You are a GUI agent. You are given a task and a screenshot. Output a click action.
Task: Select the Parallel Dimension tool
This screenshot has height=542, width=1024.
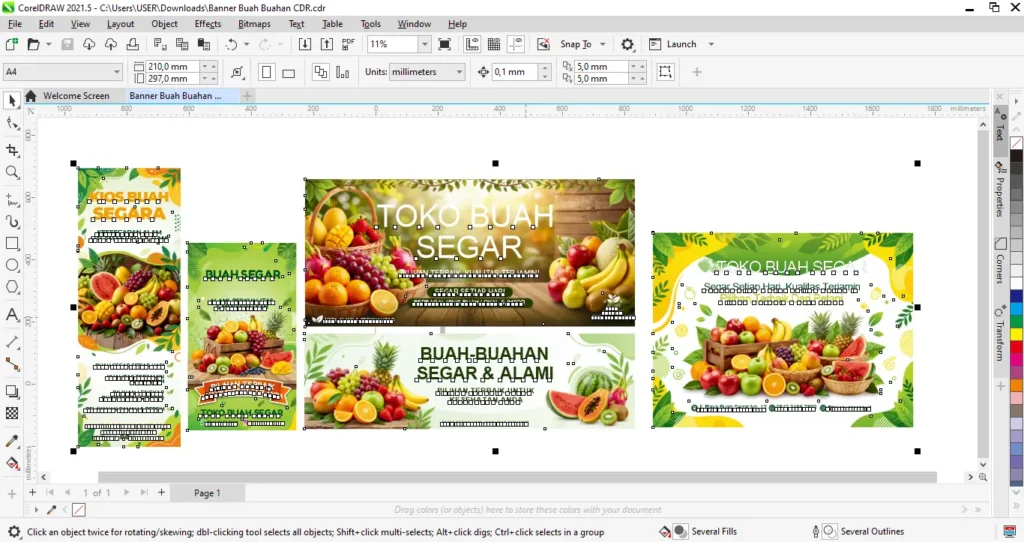point(12,342)
